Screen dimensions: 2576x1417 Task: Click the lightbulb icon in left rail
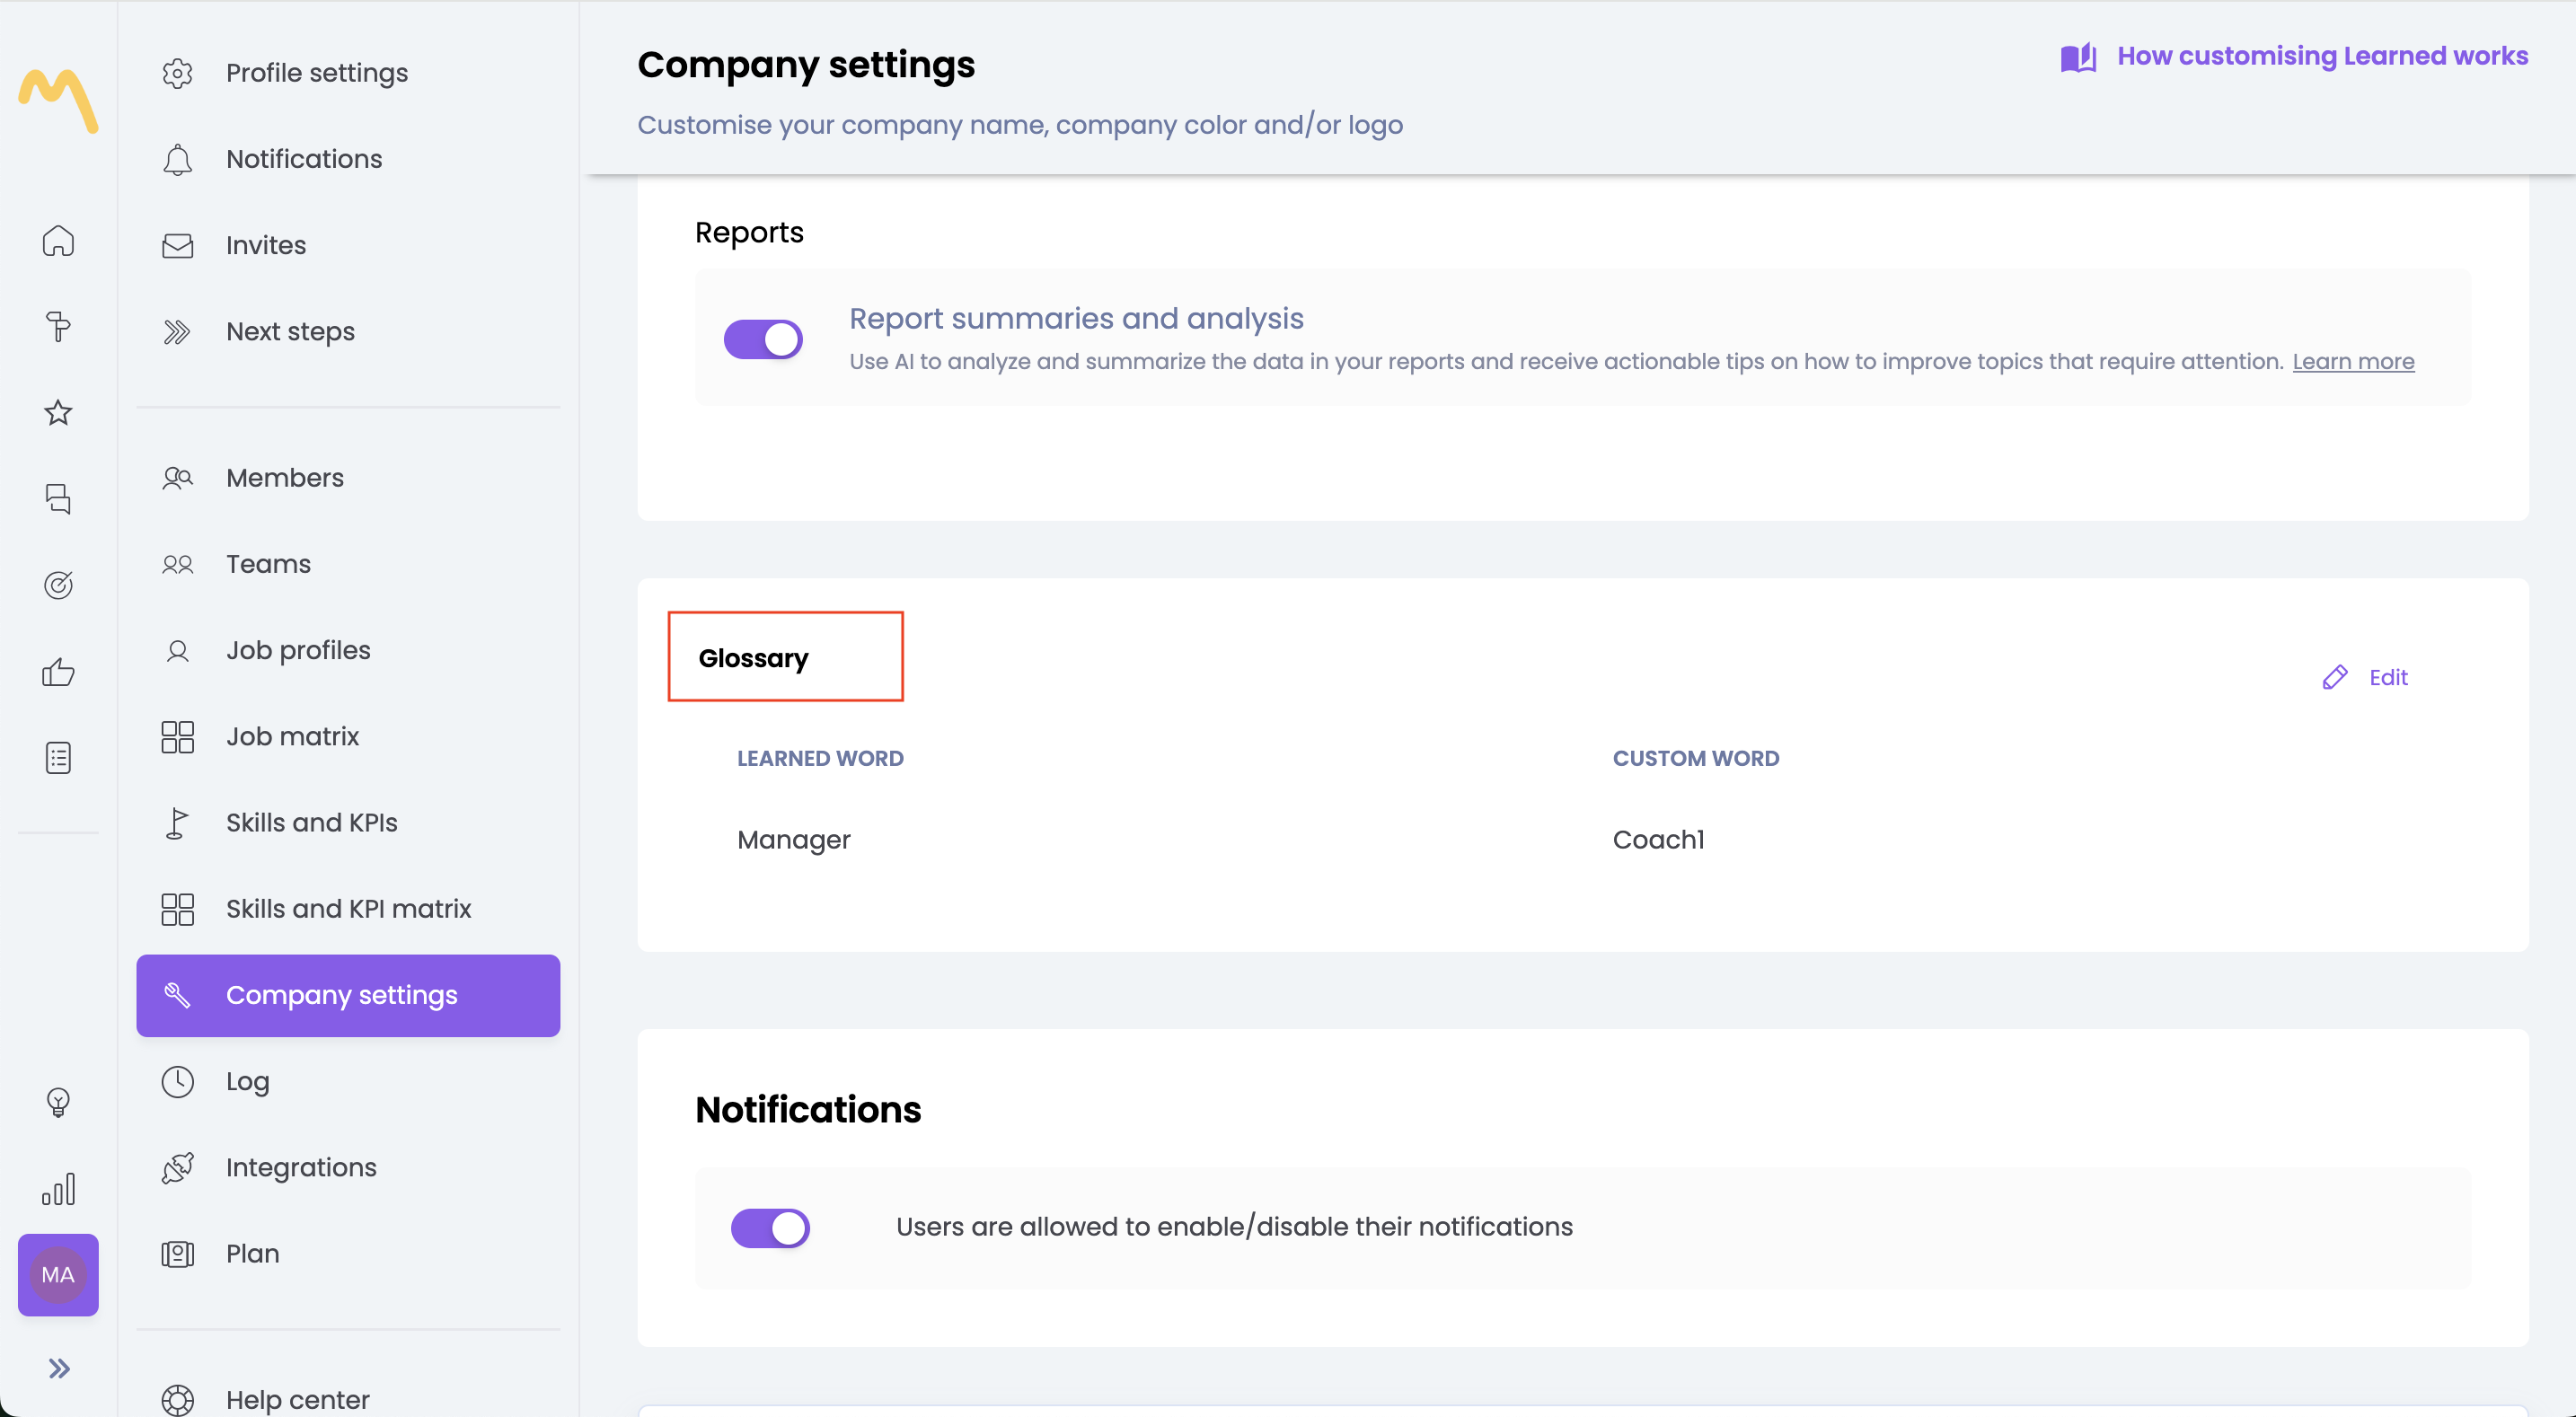(58, 1102)
